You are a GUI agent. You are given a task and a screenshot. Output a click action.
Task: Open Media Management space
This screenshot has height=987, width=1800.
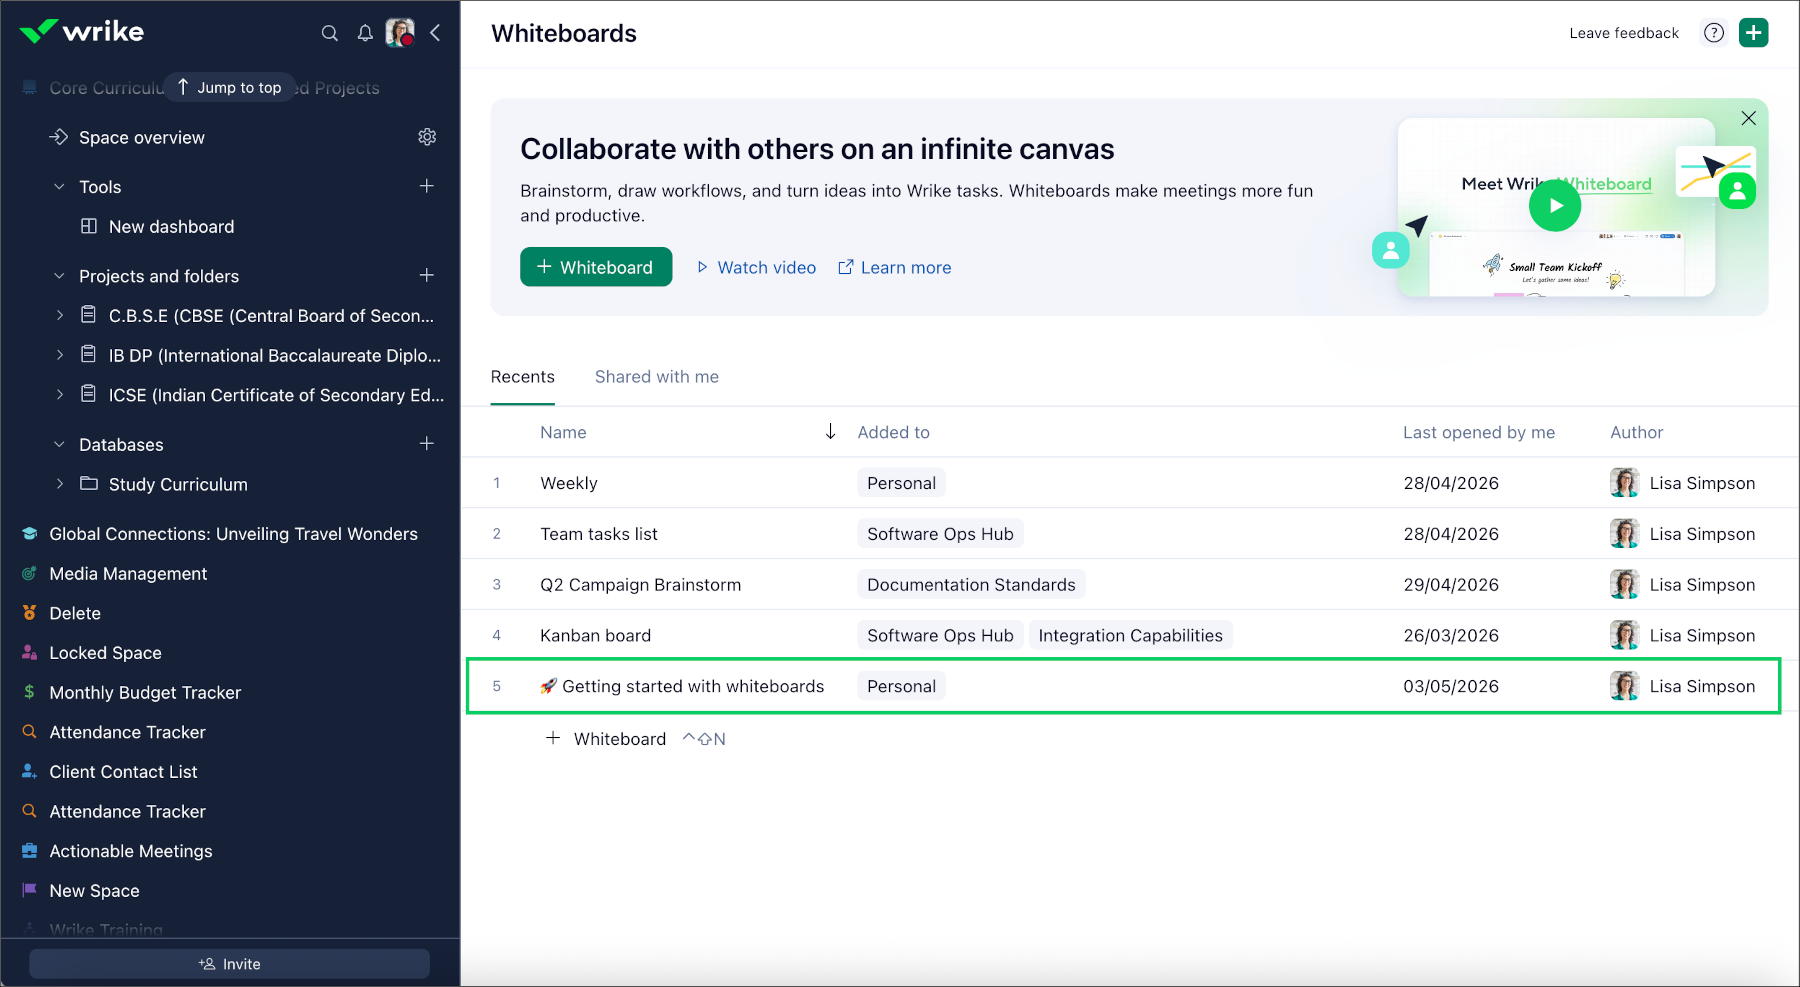(128, 574)
